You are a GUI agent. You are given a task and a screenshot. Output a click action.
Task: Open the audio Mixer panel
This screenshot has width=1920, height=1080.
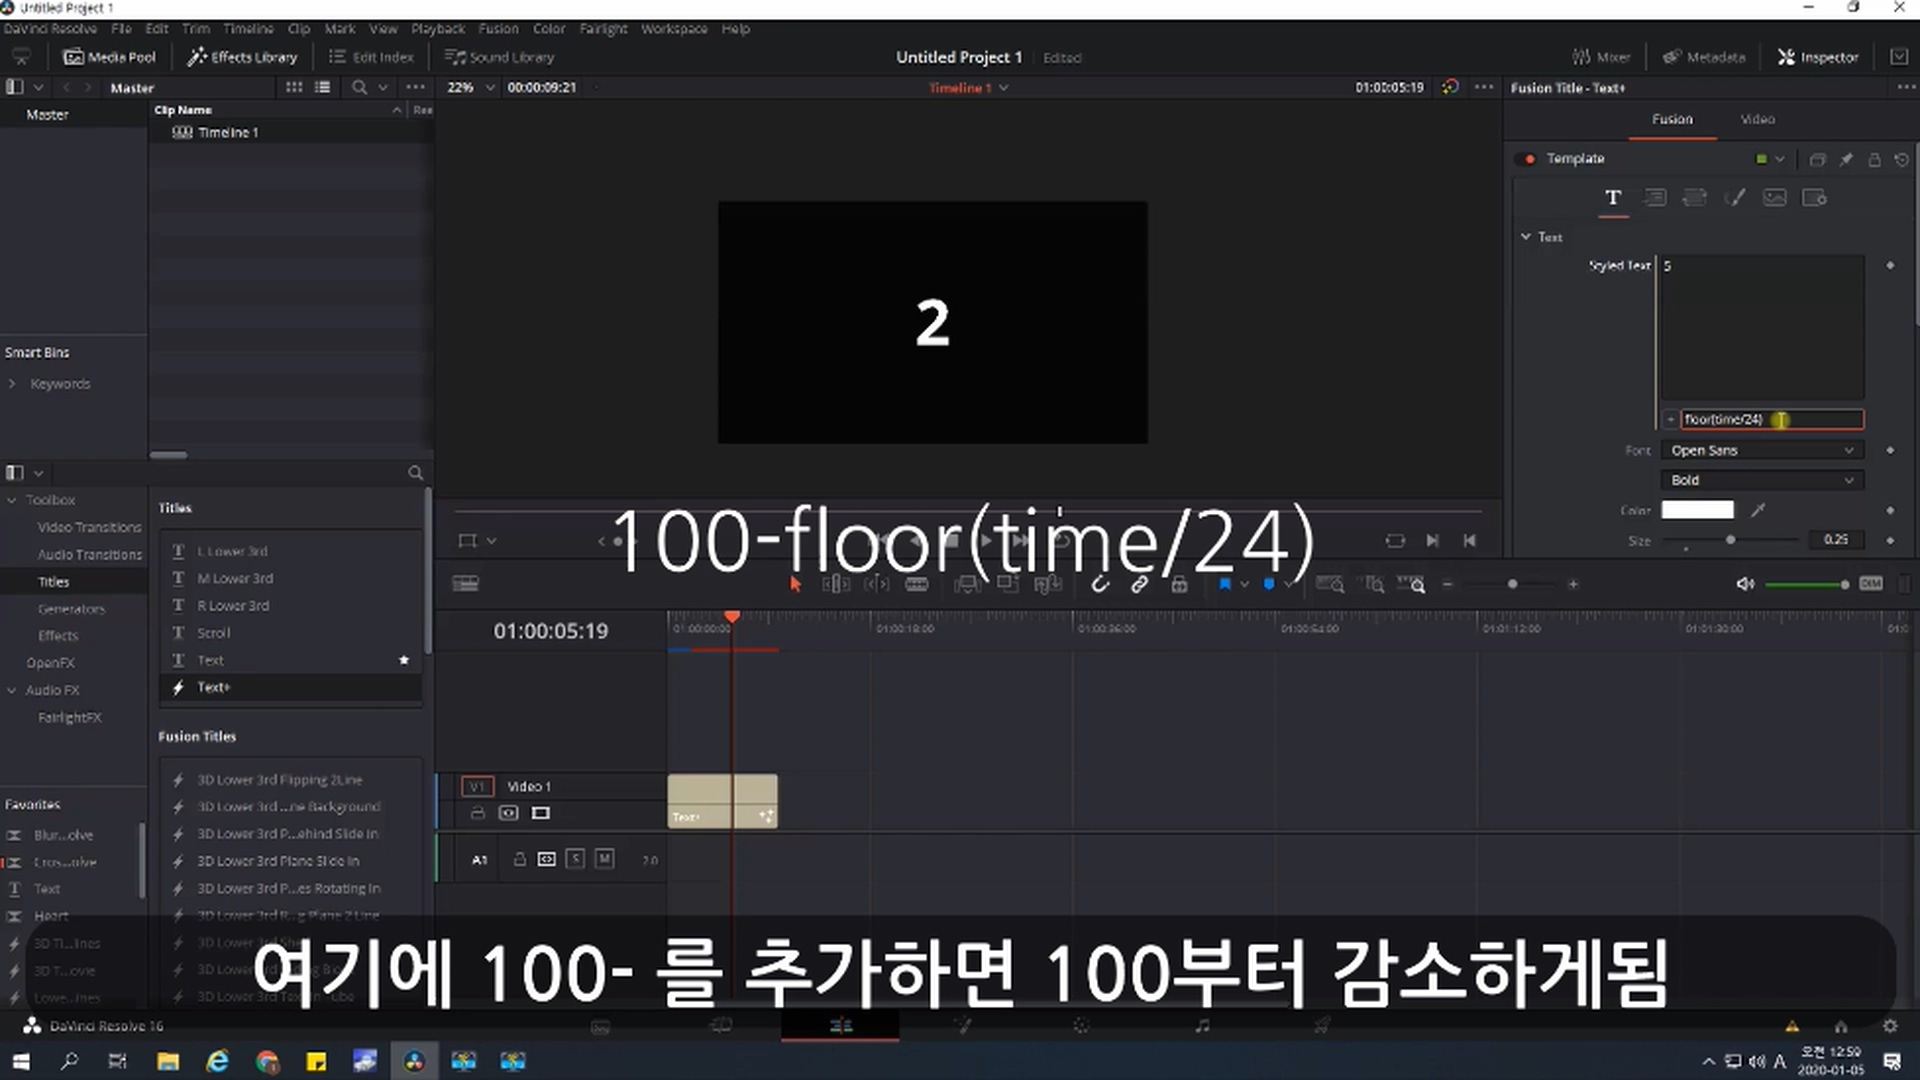click(x=1601, y=57)
